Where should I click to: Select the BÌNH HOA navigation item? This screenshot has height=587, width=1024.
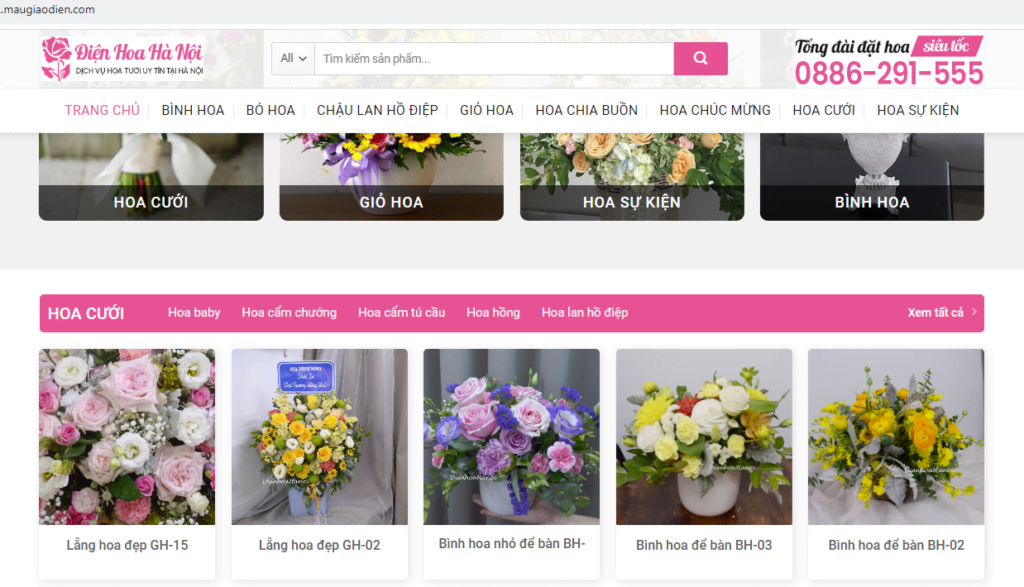tap(193, 110)
